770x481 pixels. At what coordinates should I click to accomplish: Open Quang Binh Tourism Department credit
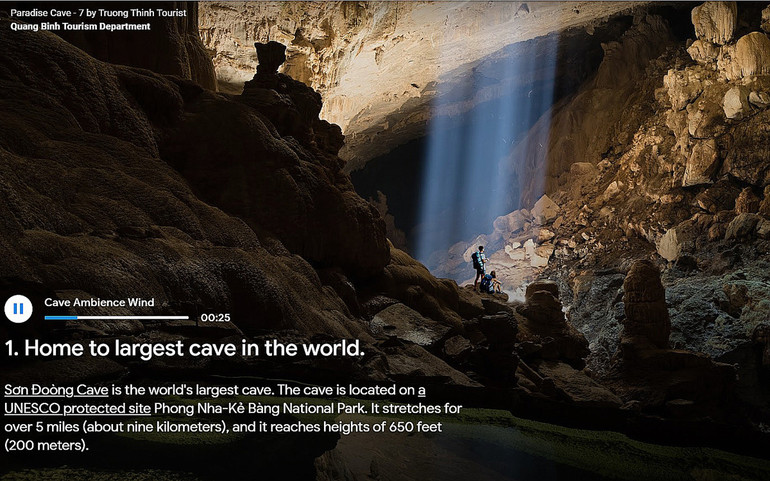[x=80, y=27]
